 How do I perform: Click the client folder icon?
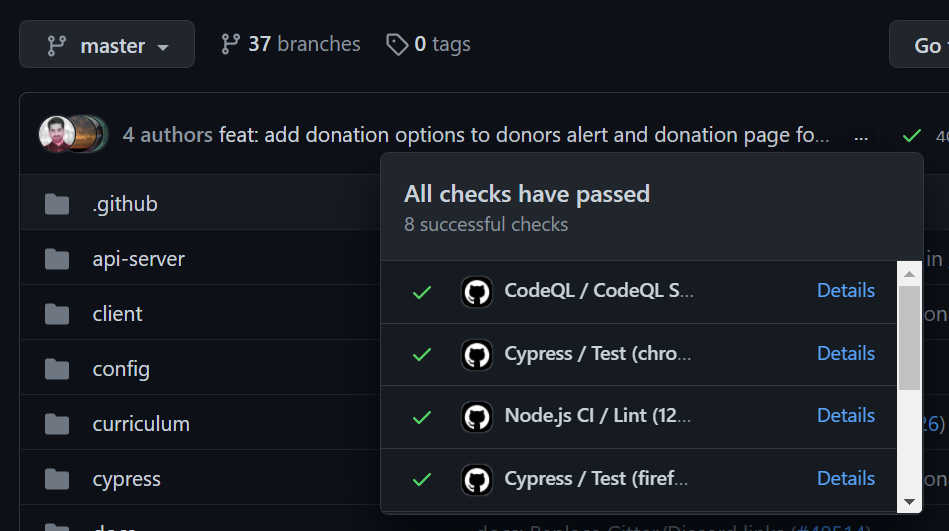[x=57, y=314]
